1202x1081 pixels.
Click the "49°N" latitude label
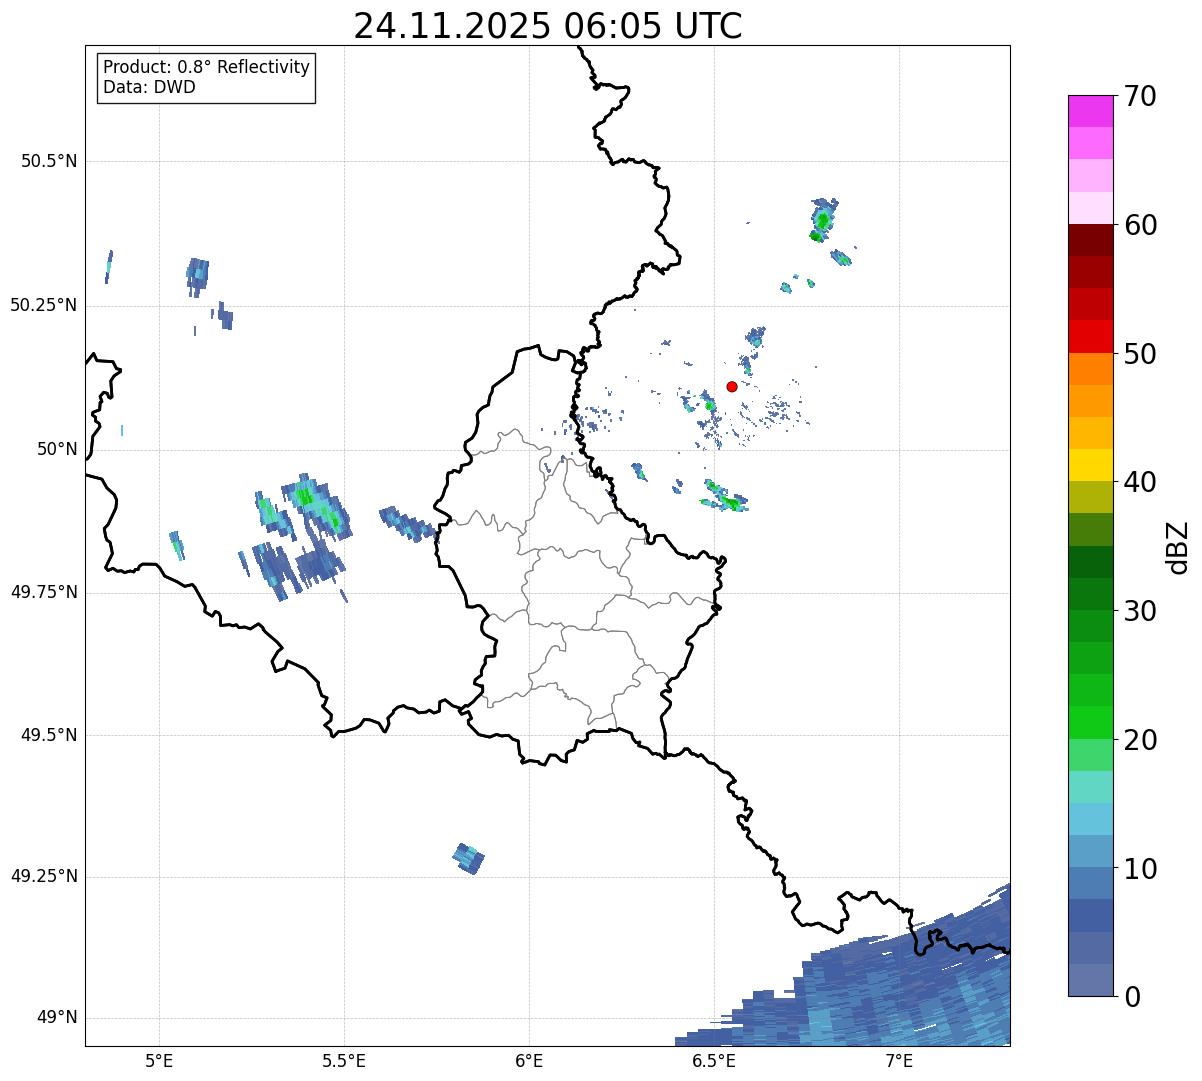tap(57, 1018)
